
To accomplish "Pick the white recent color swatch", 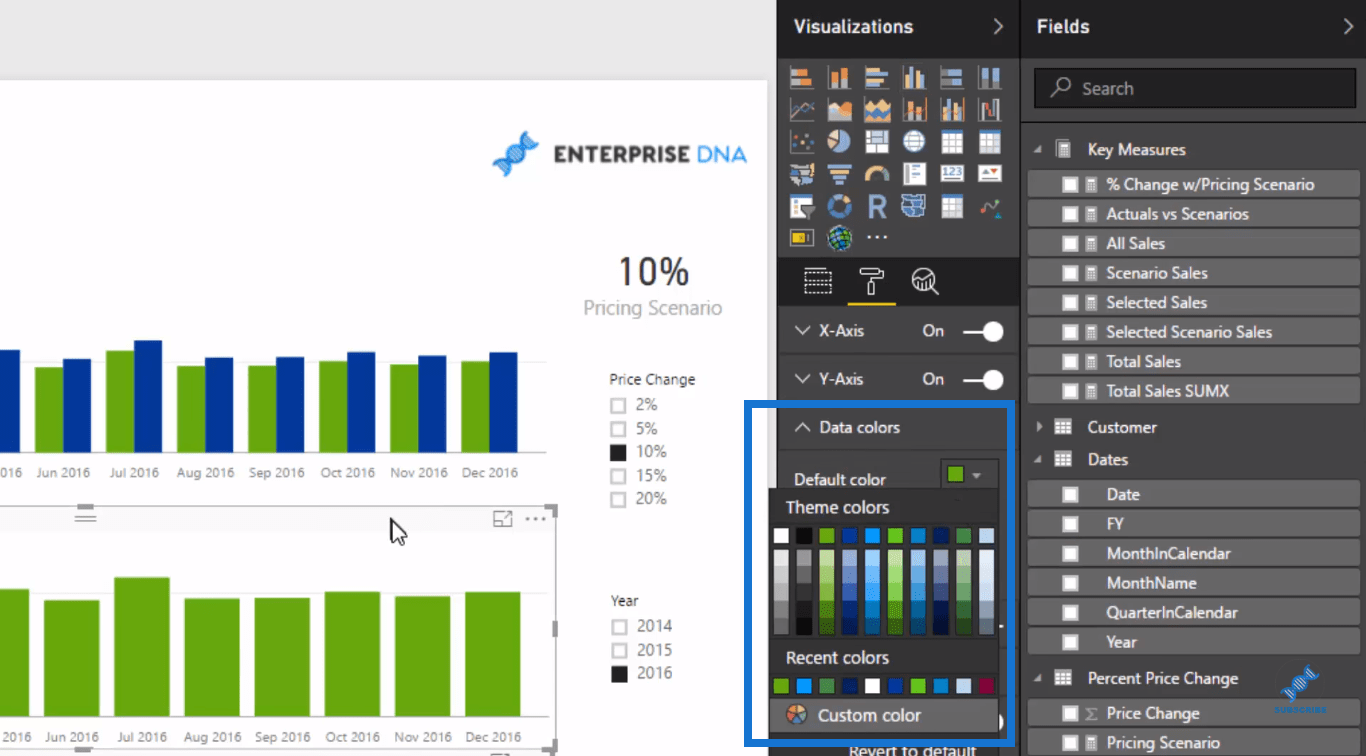I will (x=873, y=686).
